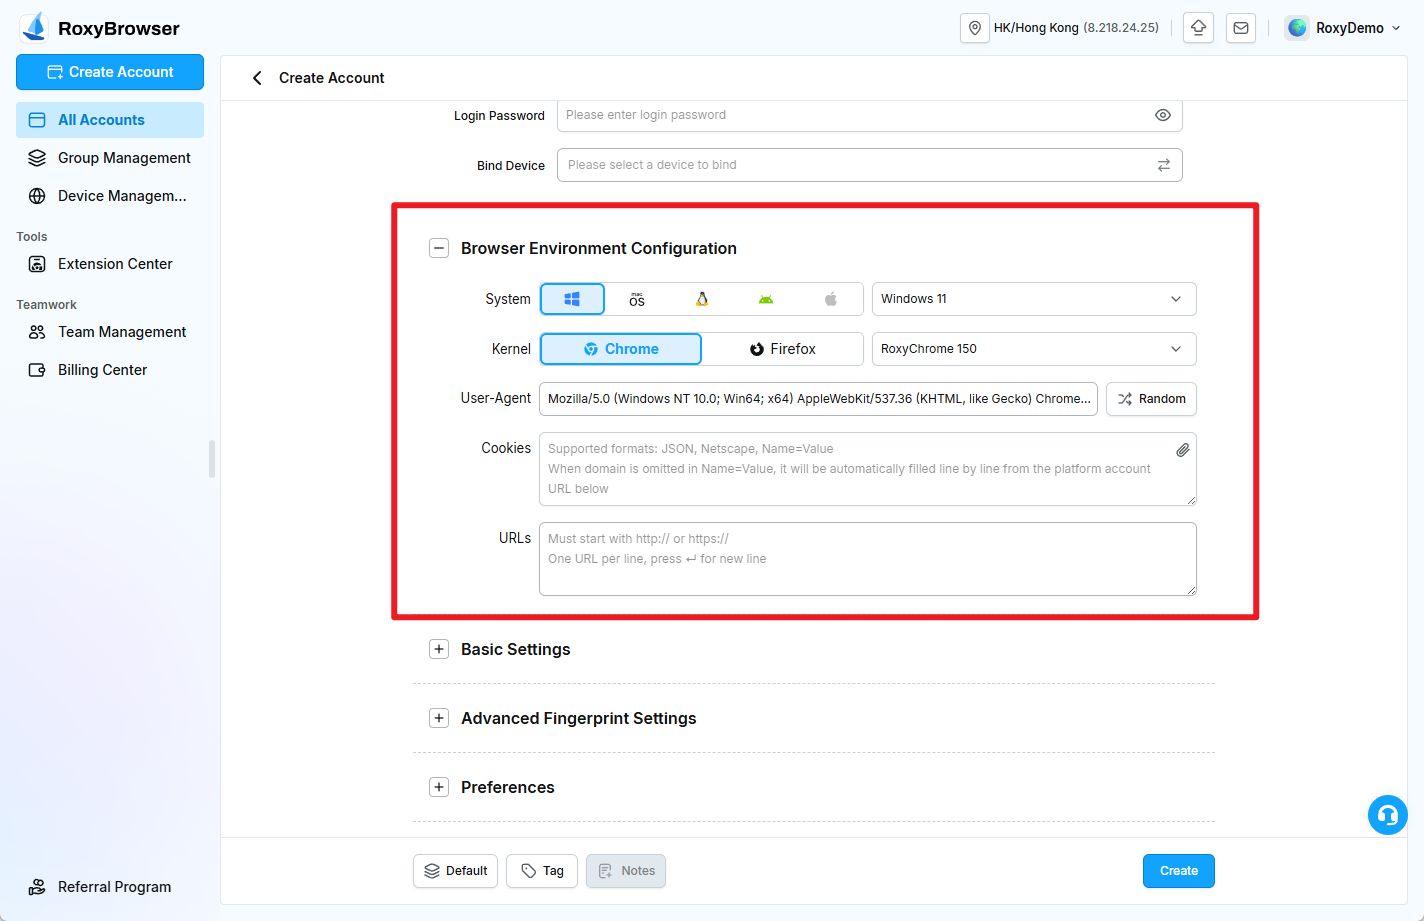Click the location pin icon in header

point(975,28)
